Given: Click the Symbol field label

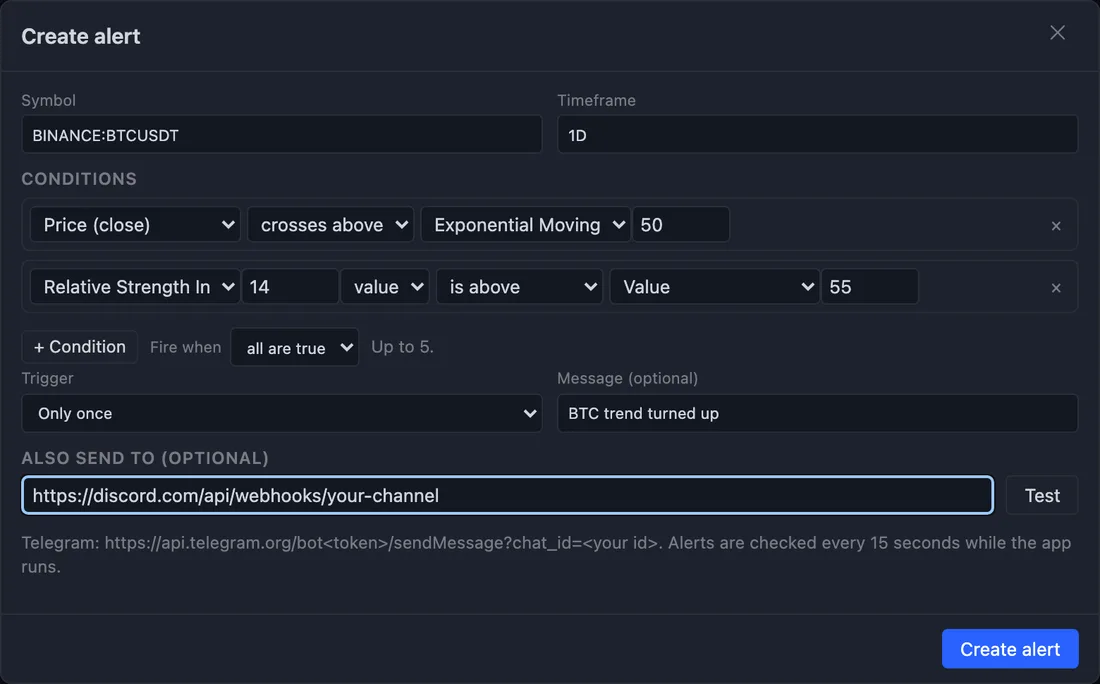Looking at the screenshot, I should 48,100.
